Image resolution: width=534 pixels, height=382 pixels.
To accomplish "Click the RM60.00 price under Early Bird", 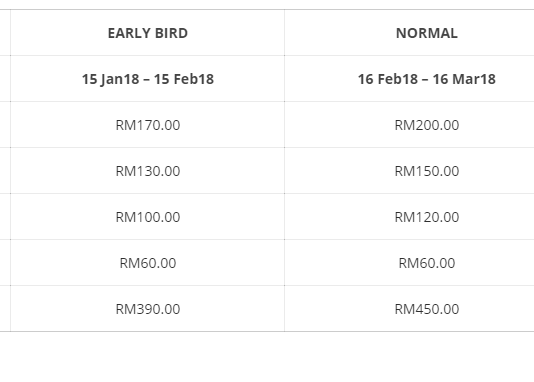I will click(148, 263).
